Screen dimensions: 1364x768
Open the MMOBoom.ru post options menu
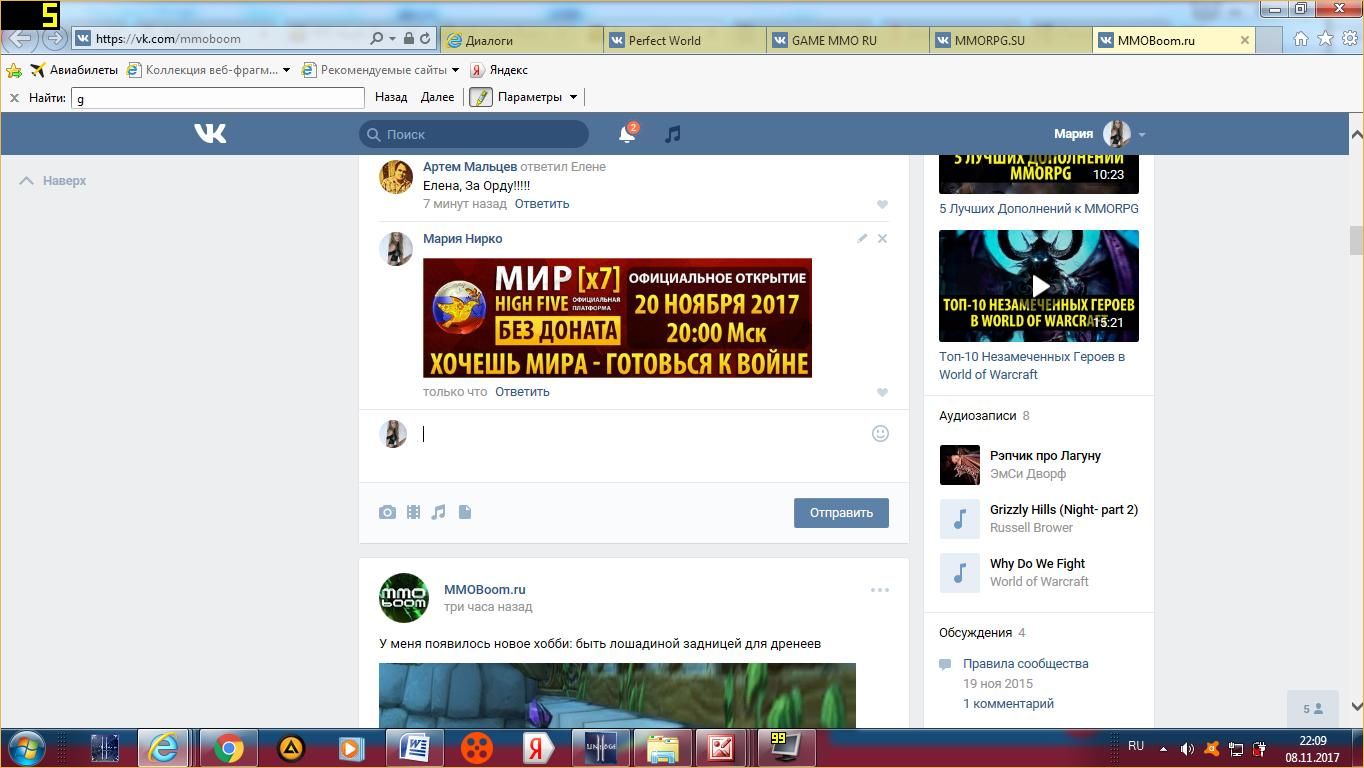tap(879, 590)
